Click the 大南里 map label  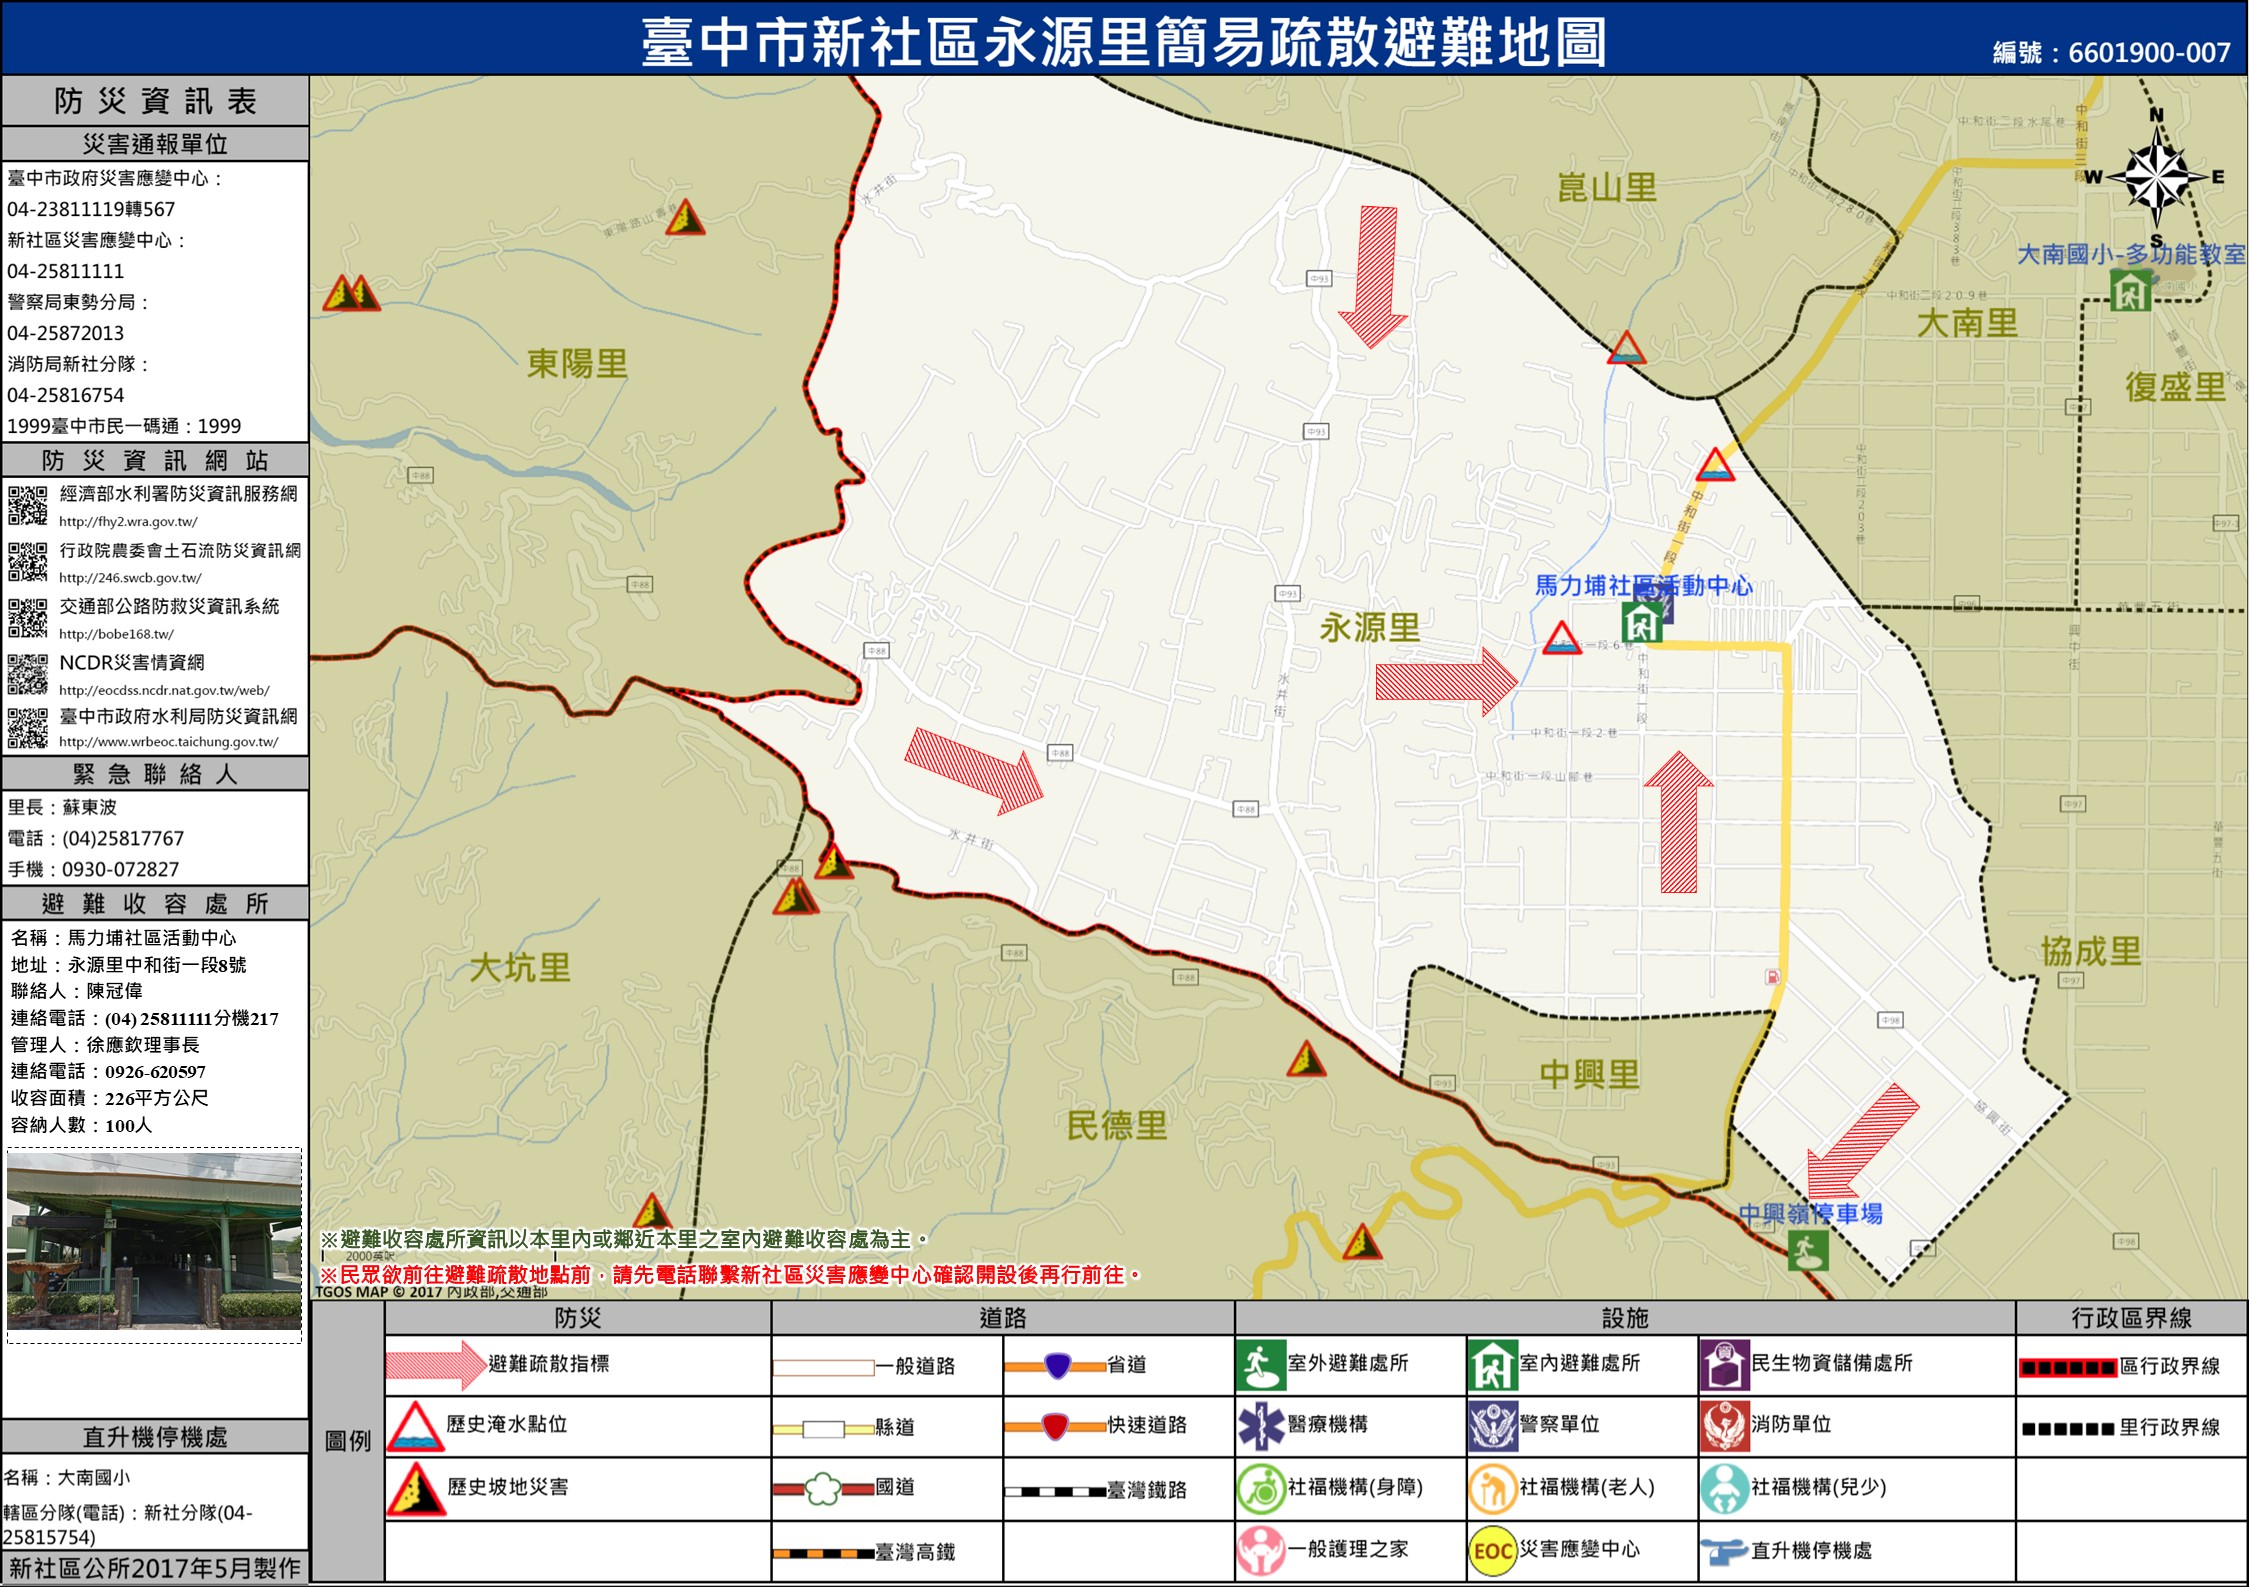(x=1967, y=323)
